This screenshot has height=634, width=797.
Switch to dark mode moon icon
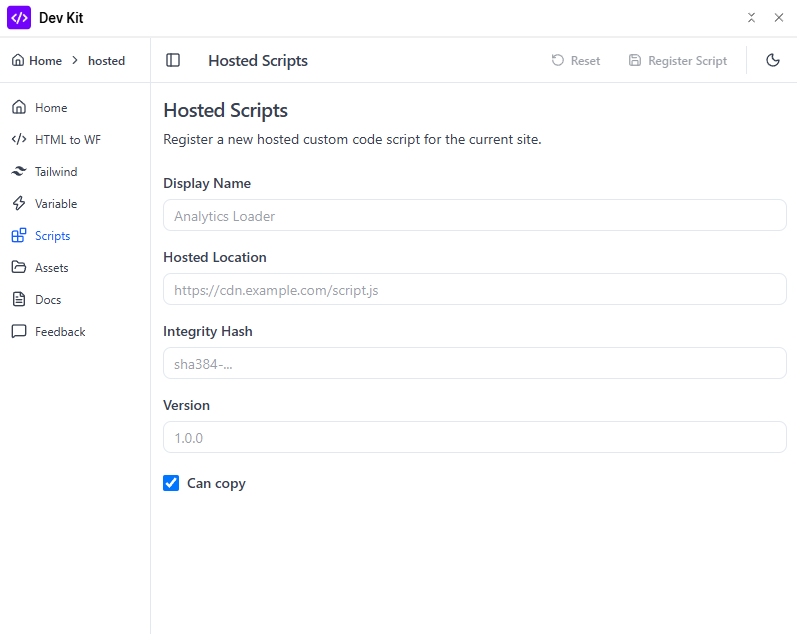point(773,61)
